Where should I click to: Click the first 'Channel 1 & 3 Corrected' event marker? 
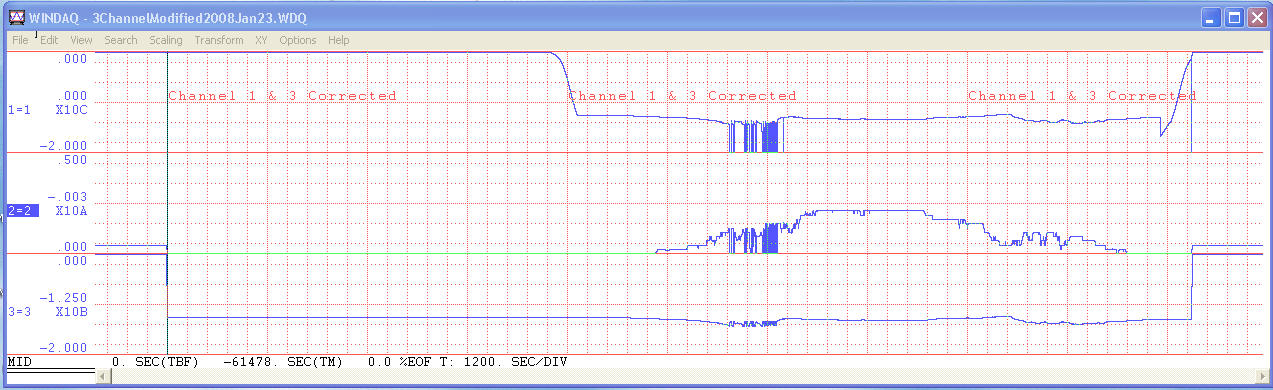(x=282, y=96)
